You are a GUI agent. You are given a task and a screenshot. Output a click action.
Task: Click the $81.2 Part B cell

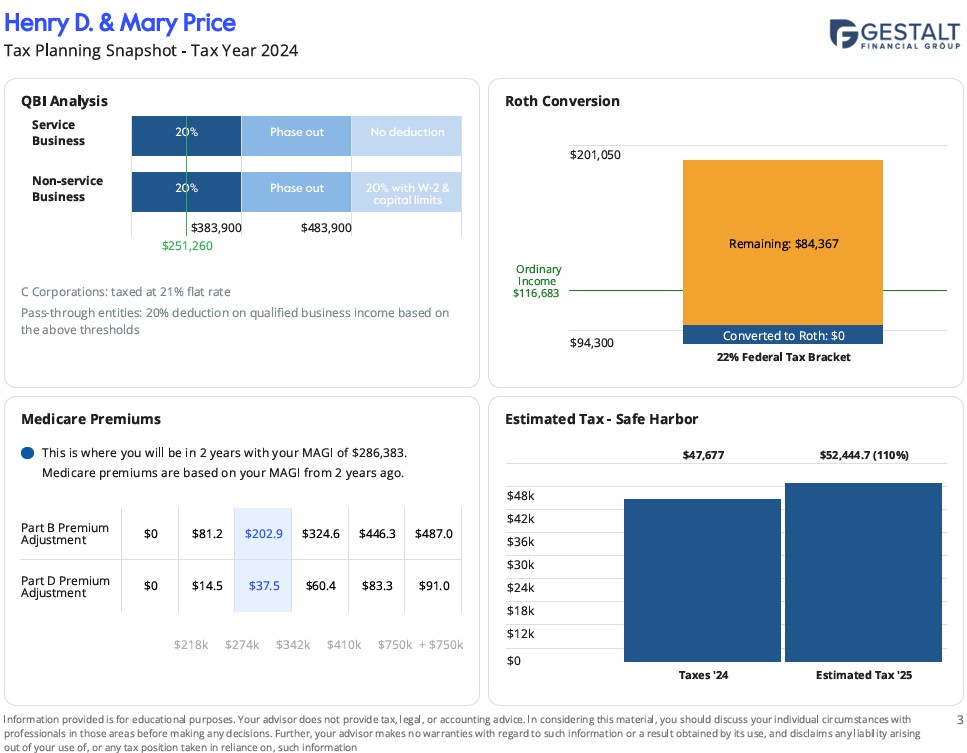[207, 534]
